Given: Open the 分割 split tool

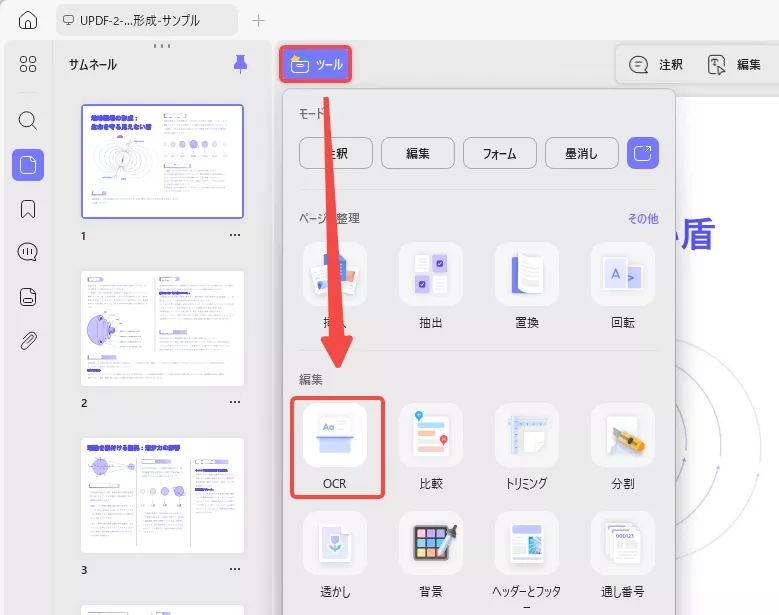Looking at the screenshot, I should coord(623,447).
